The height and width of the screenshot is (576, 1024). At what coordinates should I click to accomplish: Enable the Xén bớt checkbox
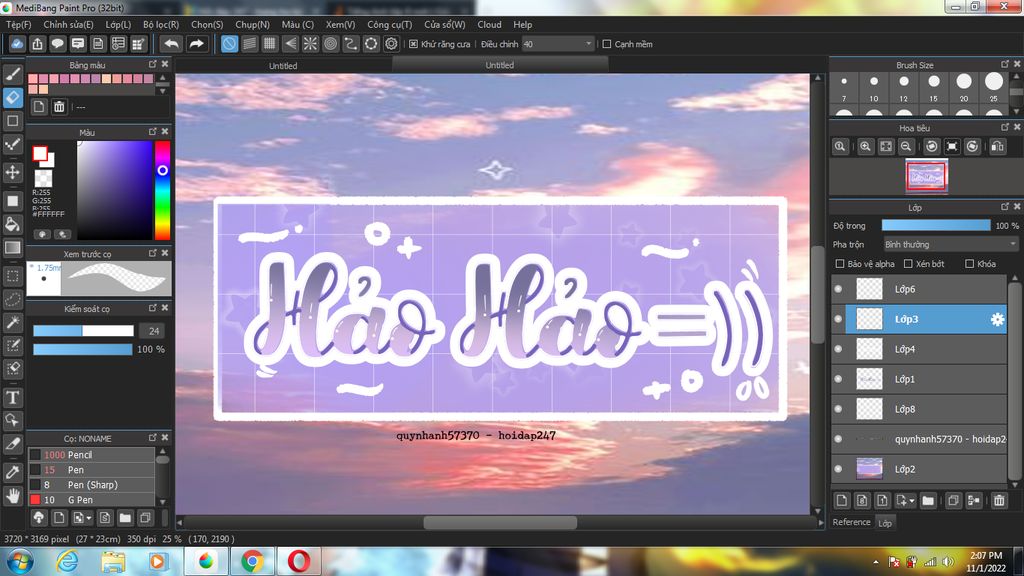[x=908, y=264]
